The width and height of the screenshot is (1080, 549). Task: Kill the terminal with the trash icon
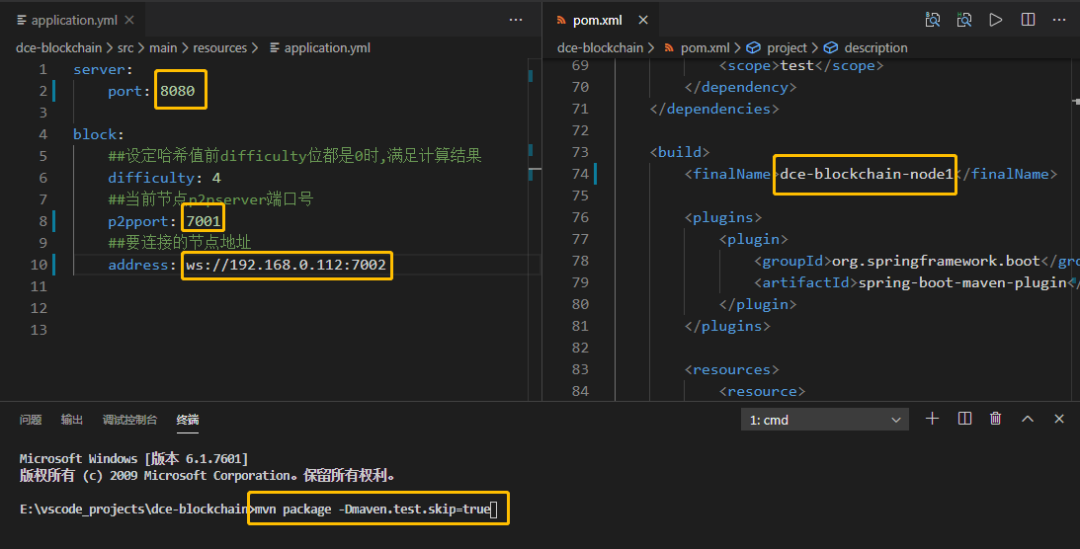tap(995, 419)
